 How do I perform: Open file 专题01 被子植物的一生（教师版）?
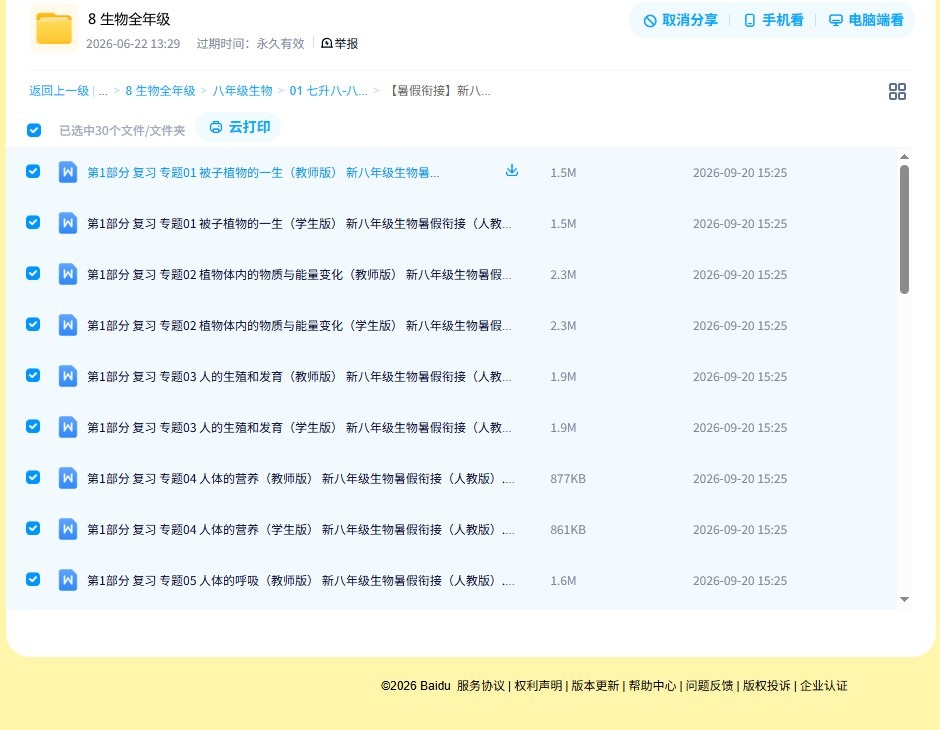point(263,173)
